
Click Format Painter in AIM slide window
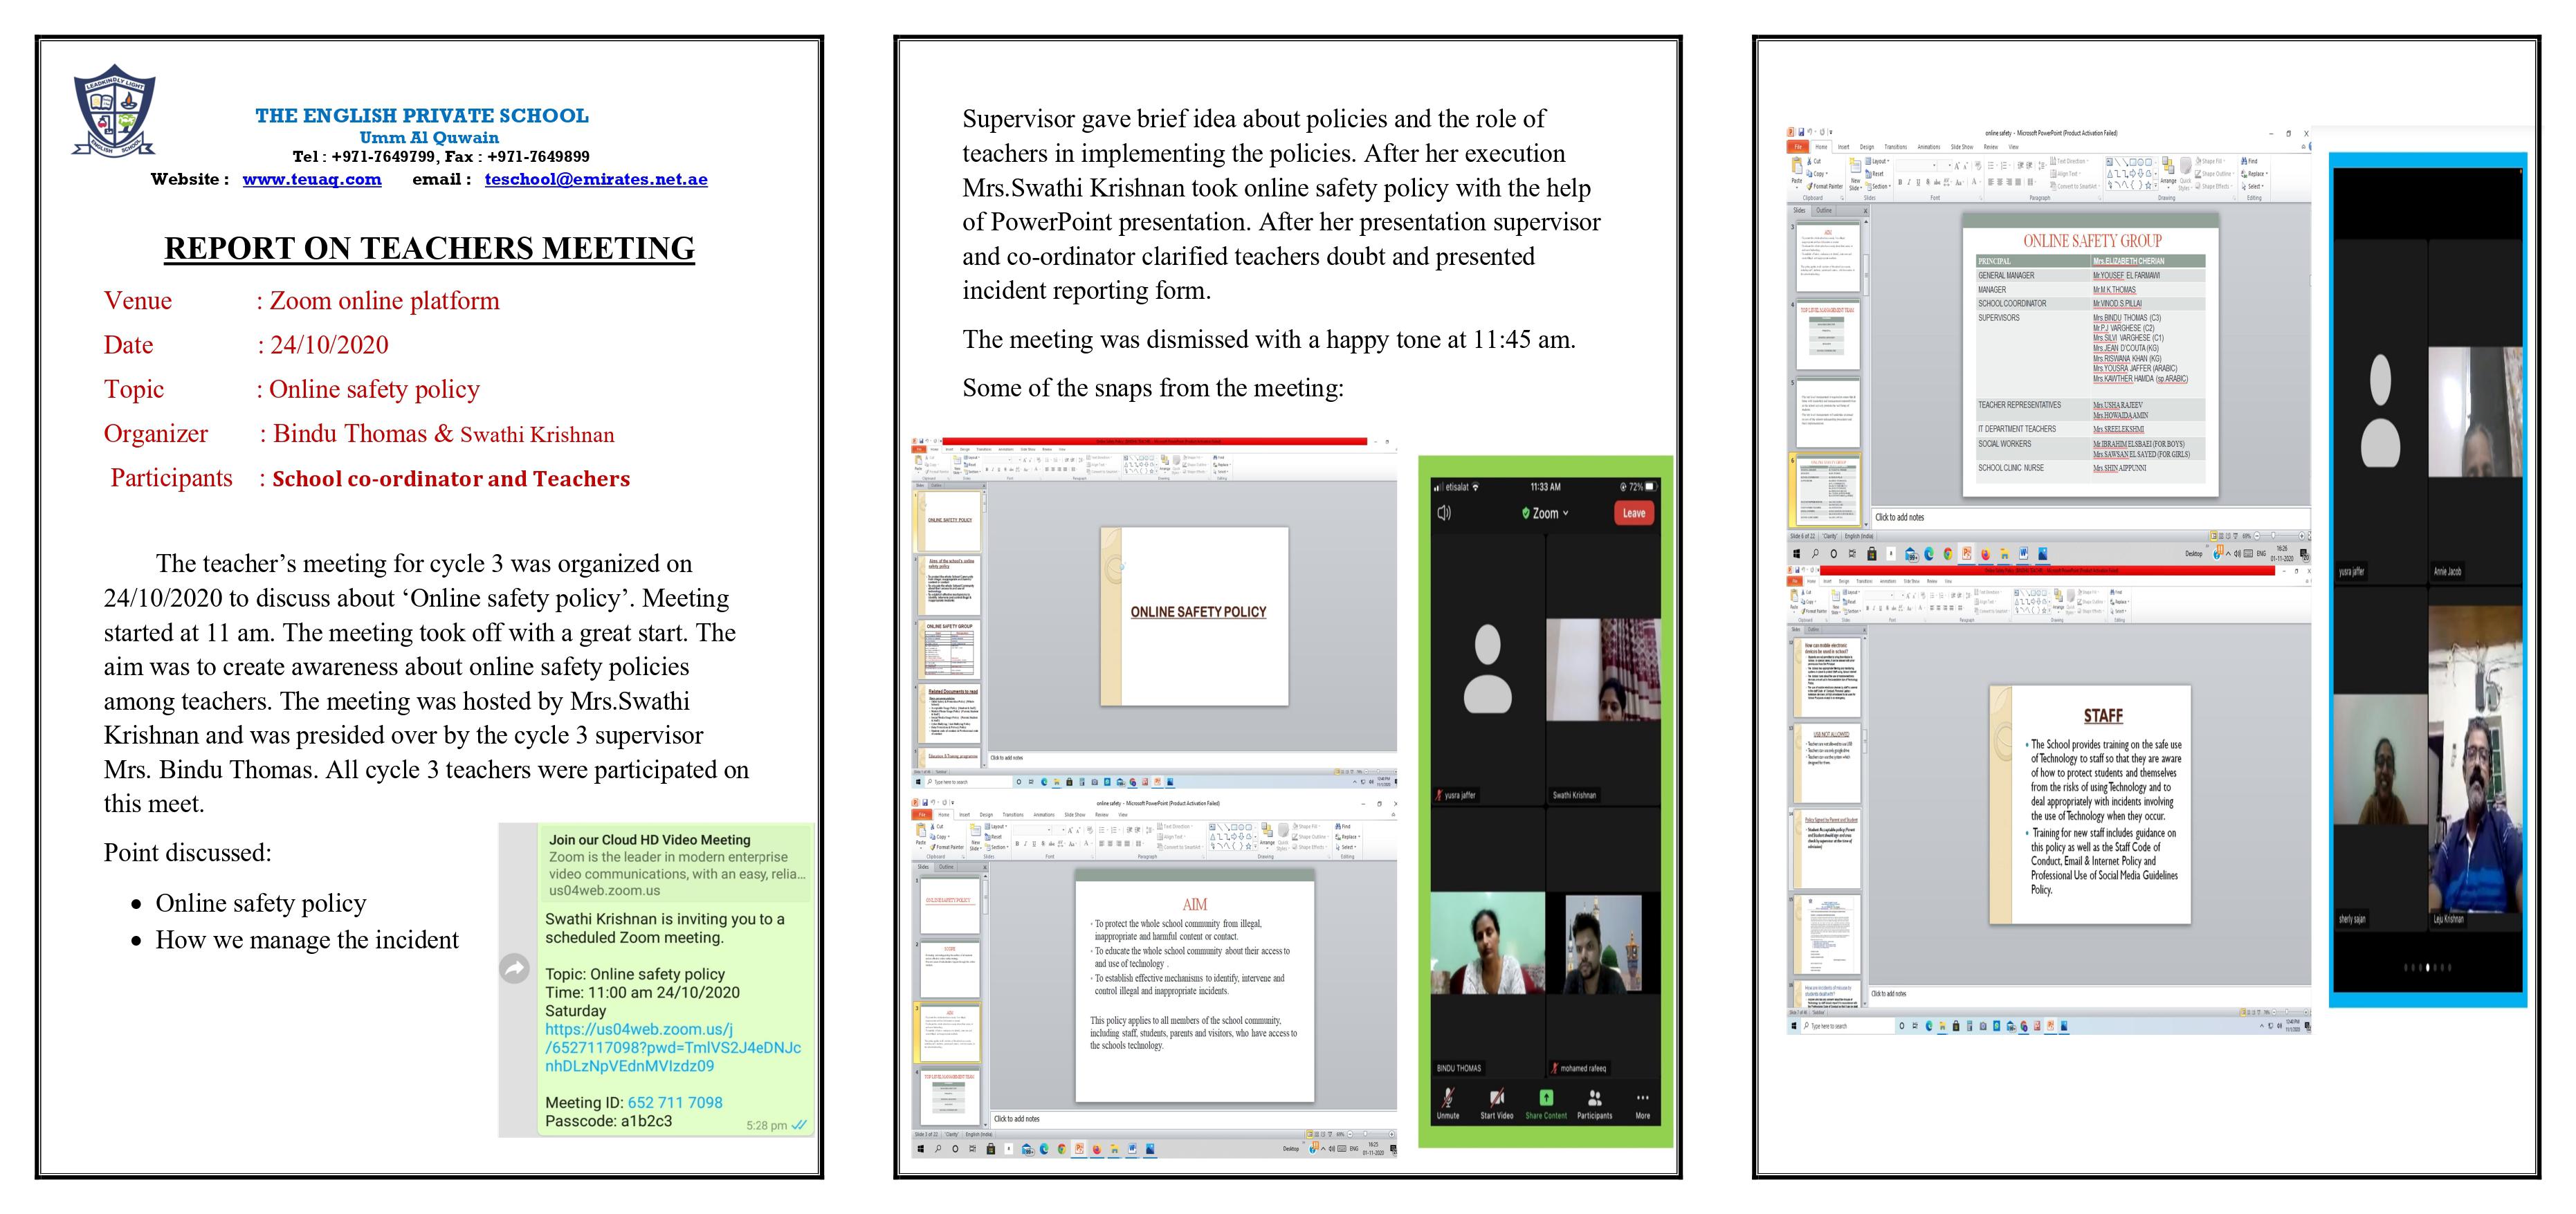click(x=947, y=847)
